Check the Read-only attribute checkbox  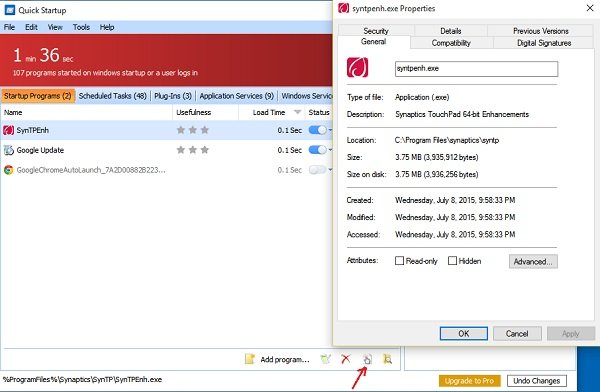click(399, 261)
